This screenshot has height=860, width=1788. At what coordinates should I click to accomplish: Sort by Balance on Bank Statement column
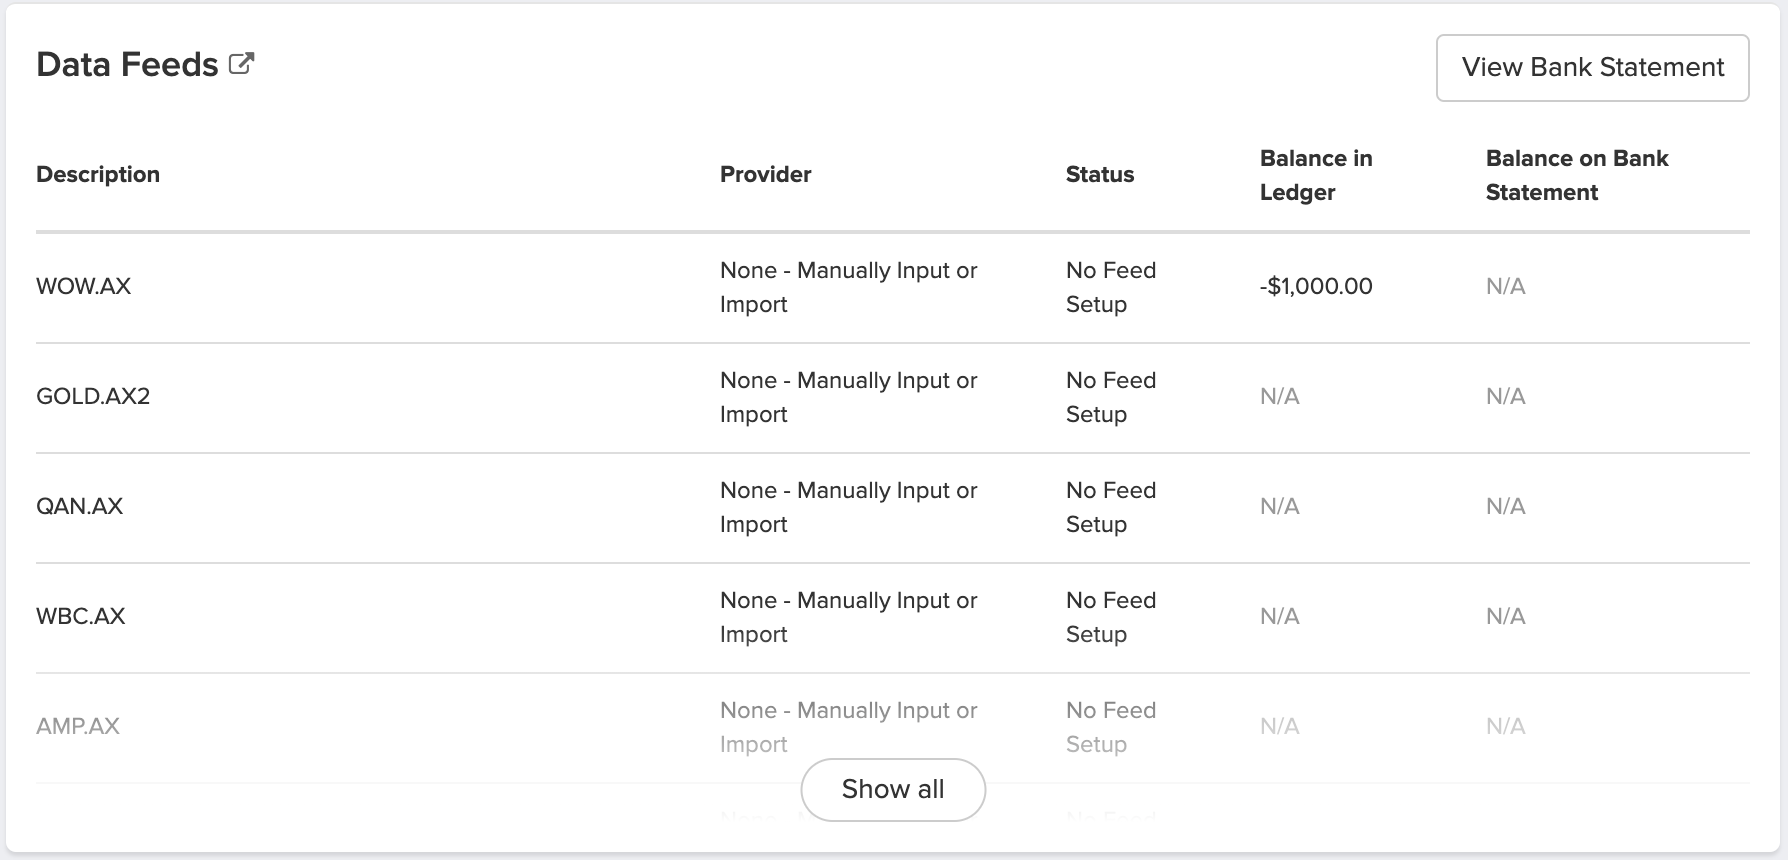pyautogui.click(x=1576, y=174)
